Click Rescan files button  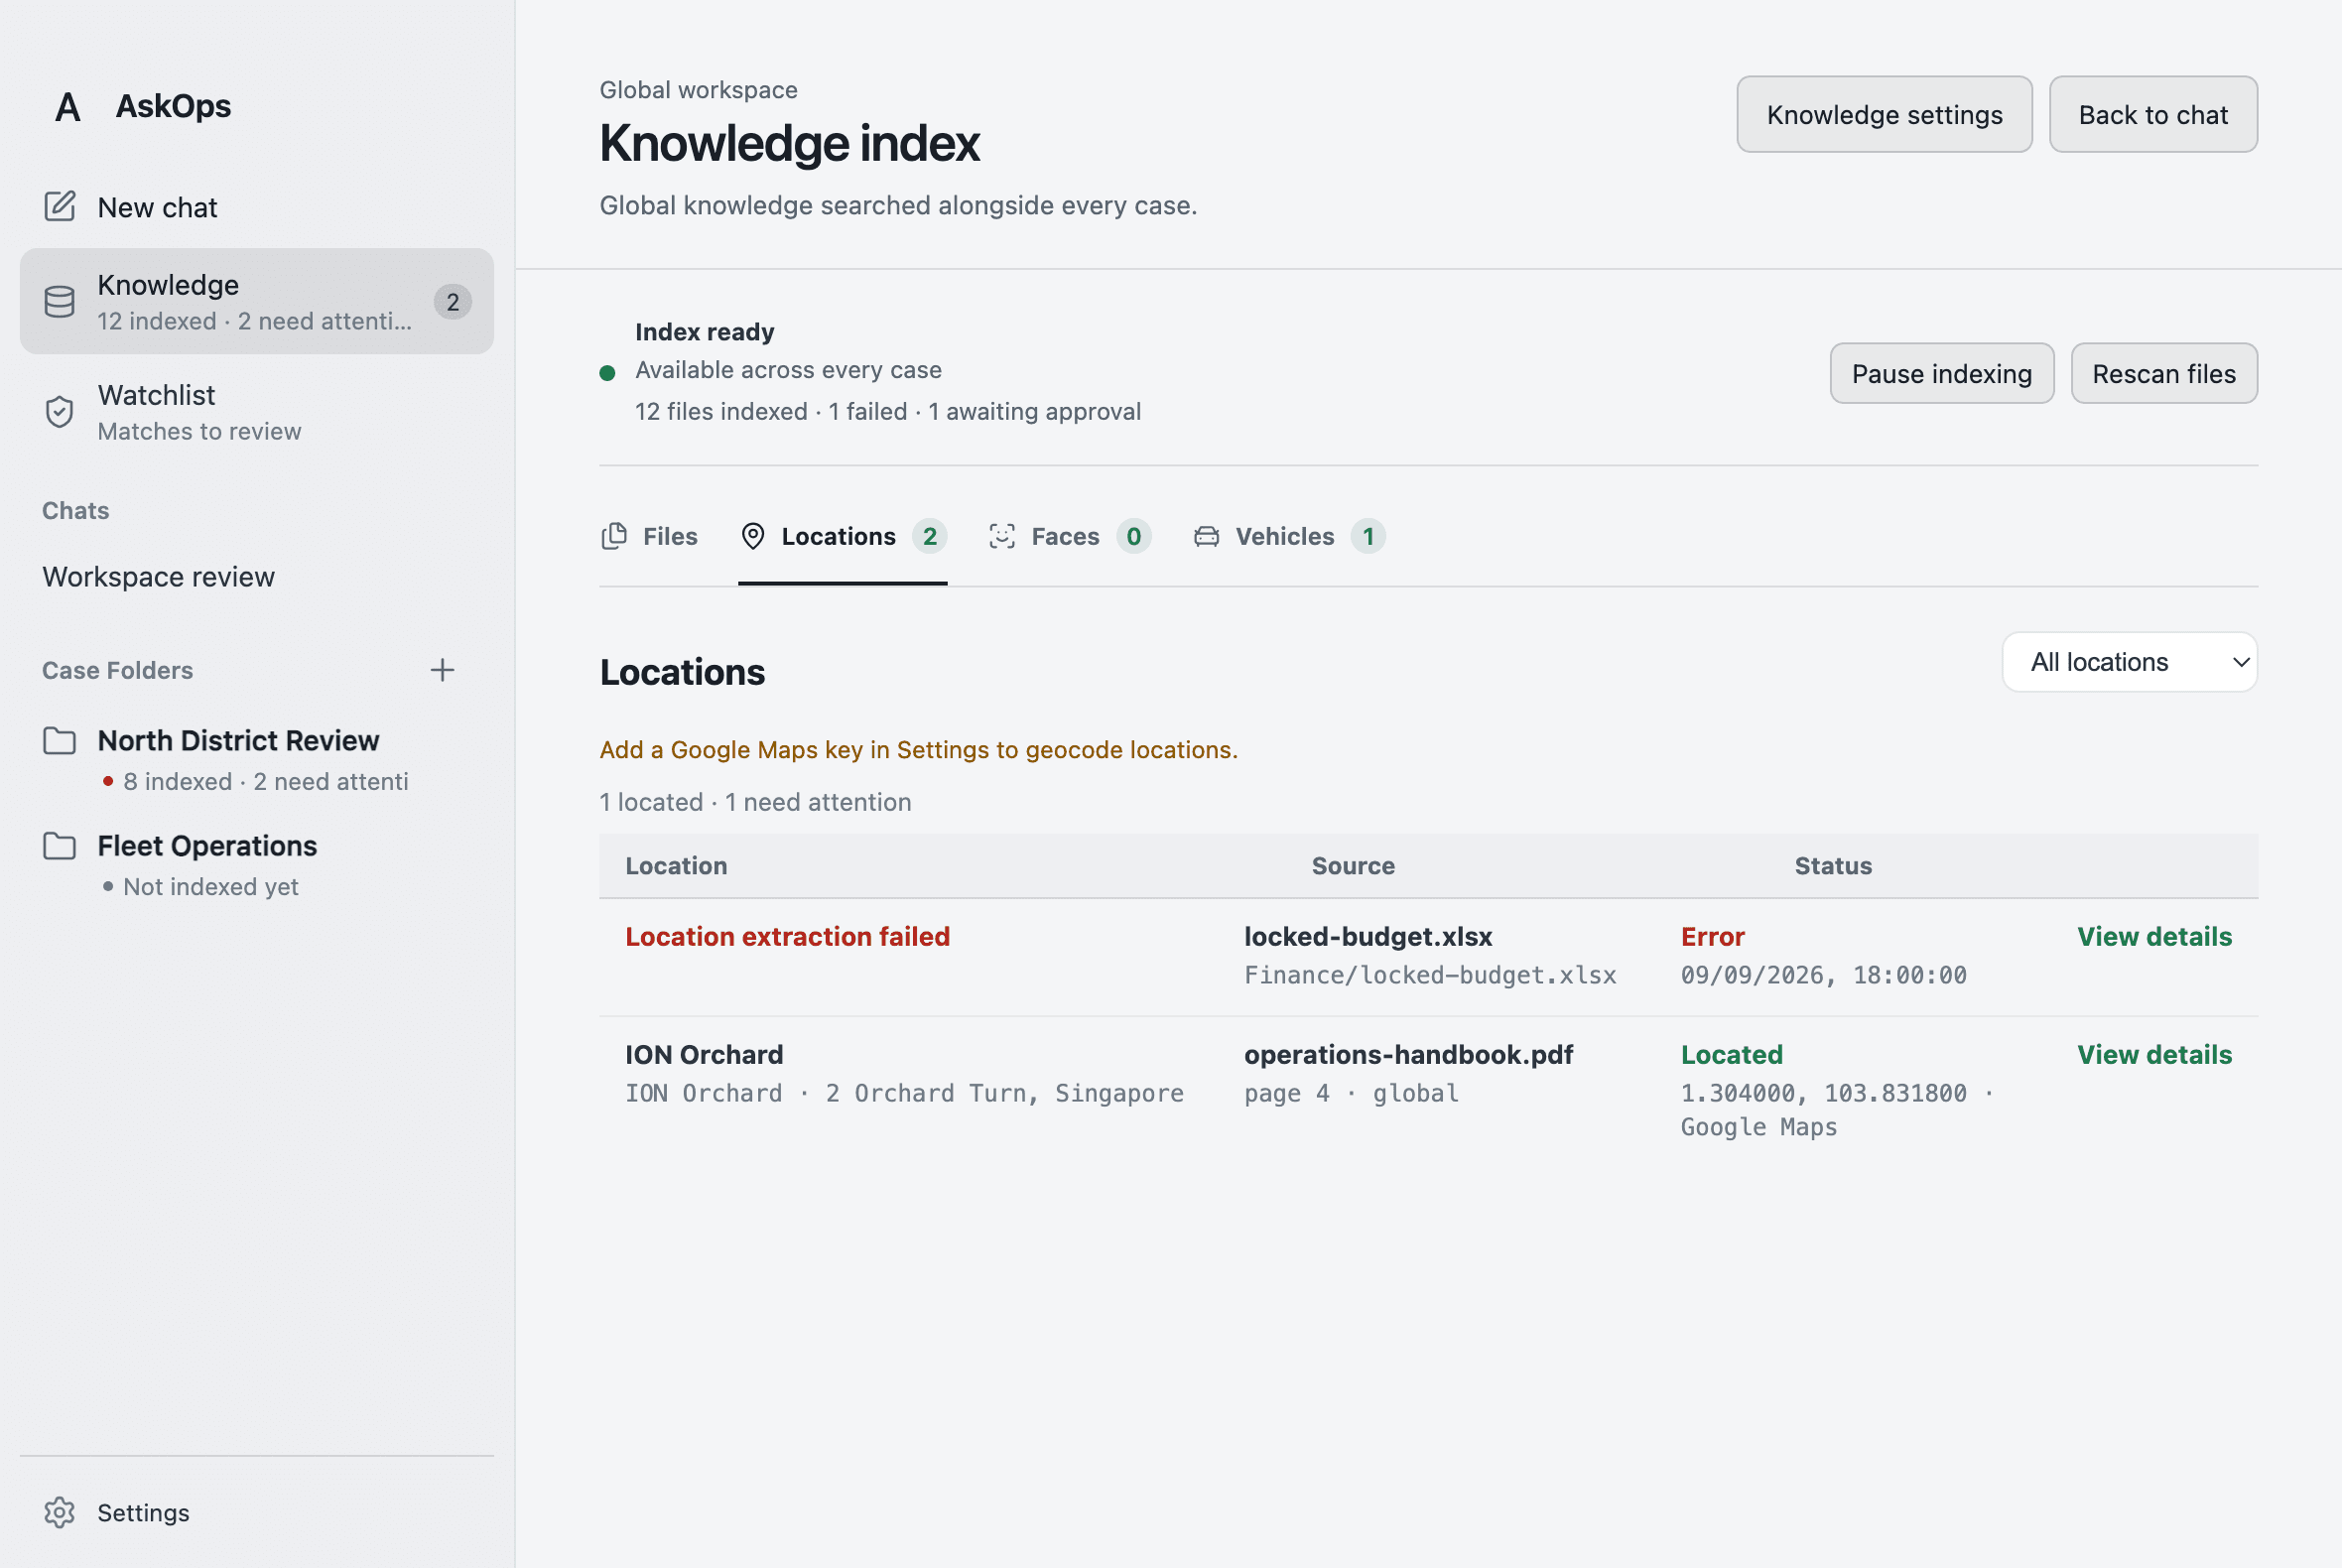pos(2164,374)
